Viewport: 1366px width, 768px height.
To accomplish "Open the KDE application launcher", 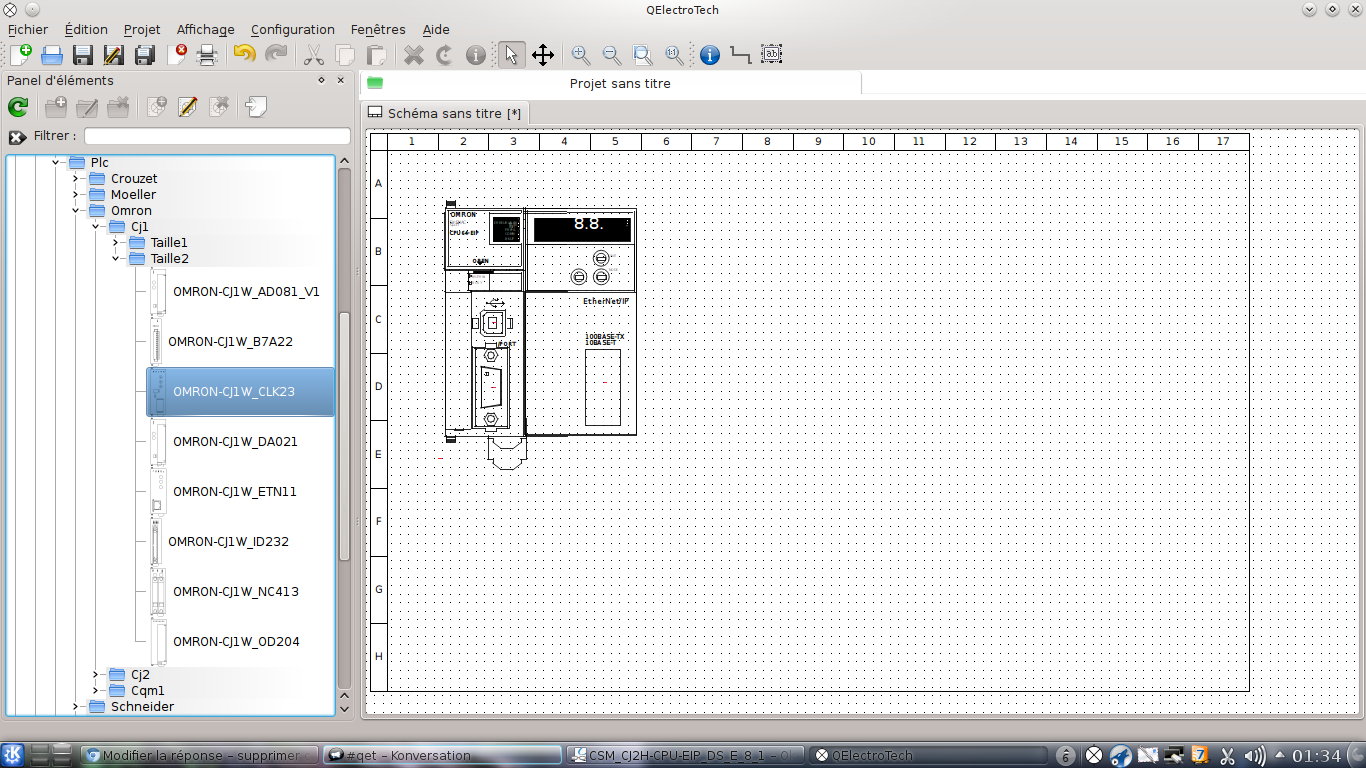I will pos(13,755).
